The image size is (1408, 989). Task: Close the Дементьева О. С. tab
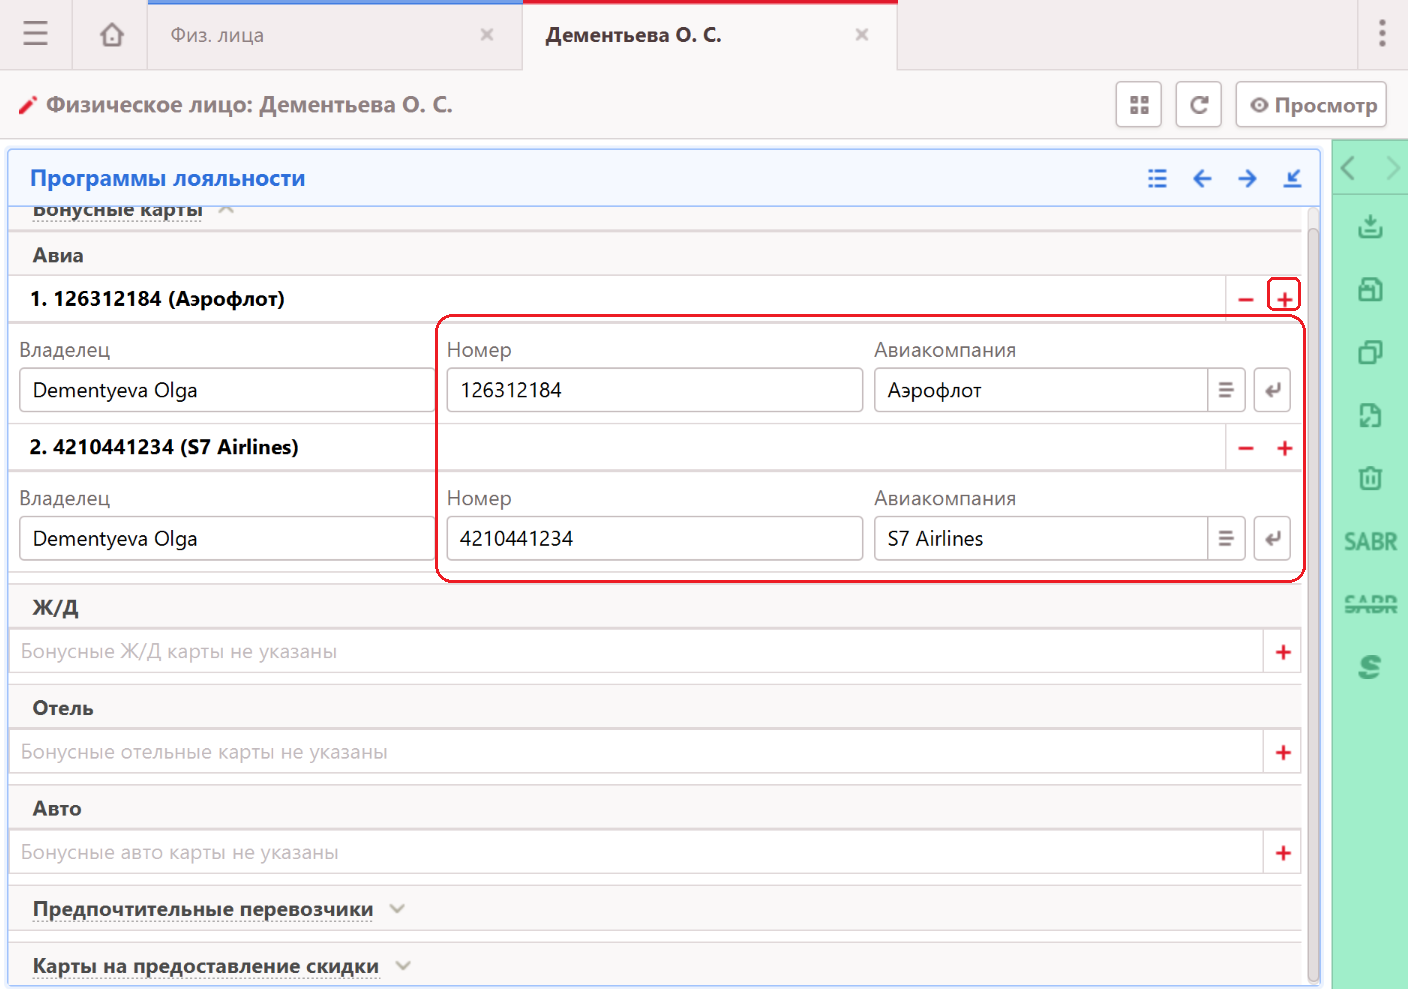tap(861, 35)
